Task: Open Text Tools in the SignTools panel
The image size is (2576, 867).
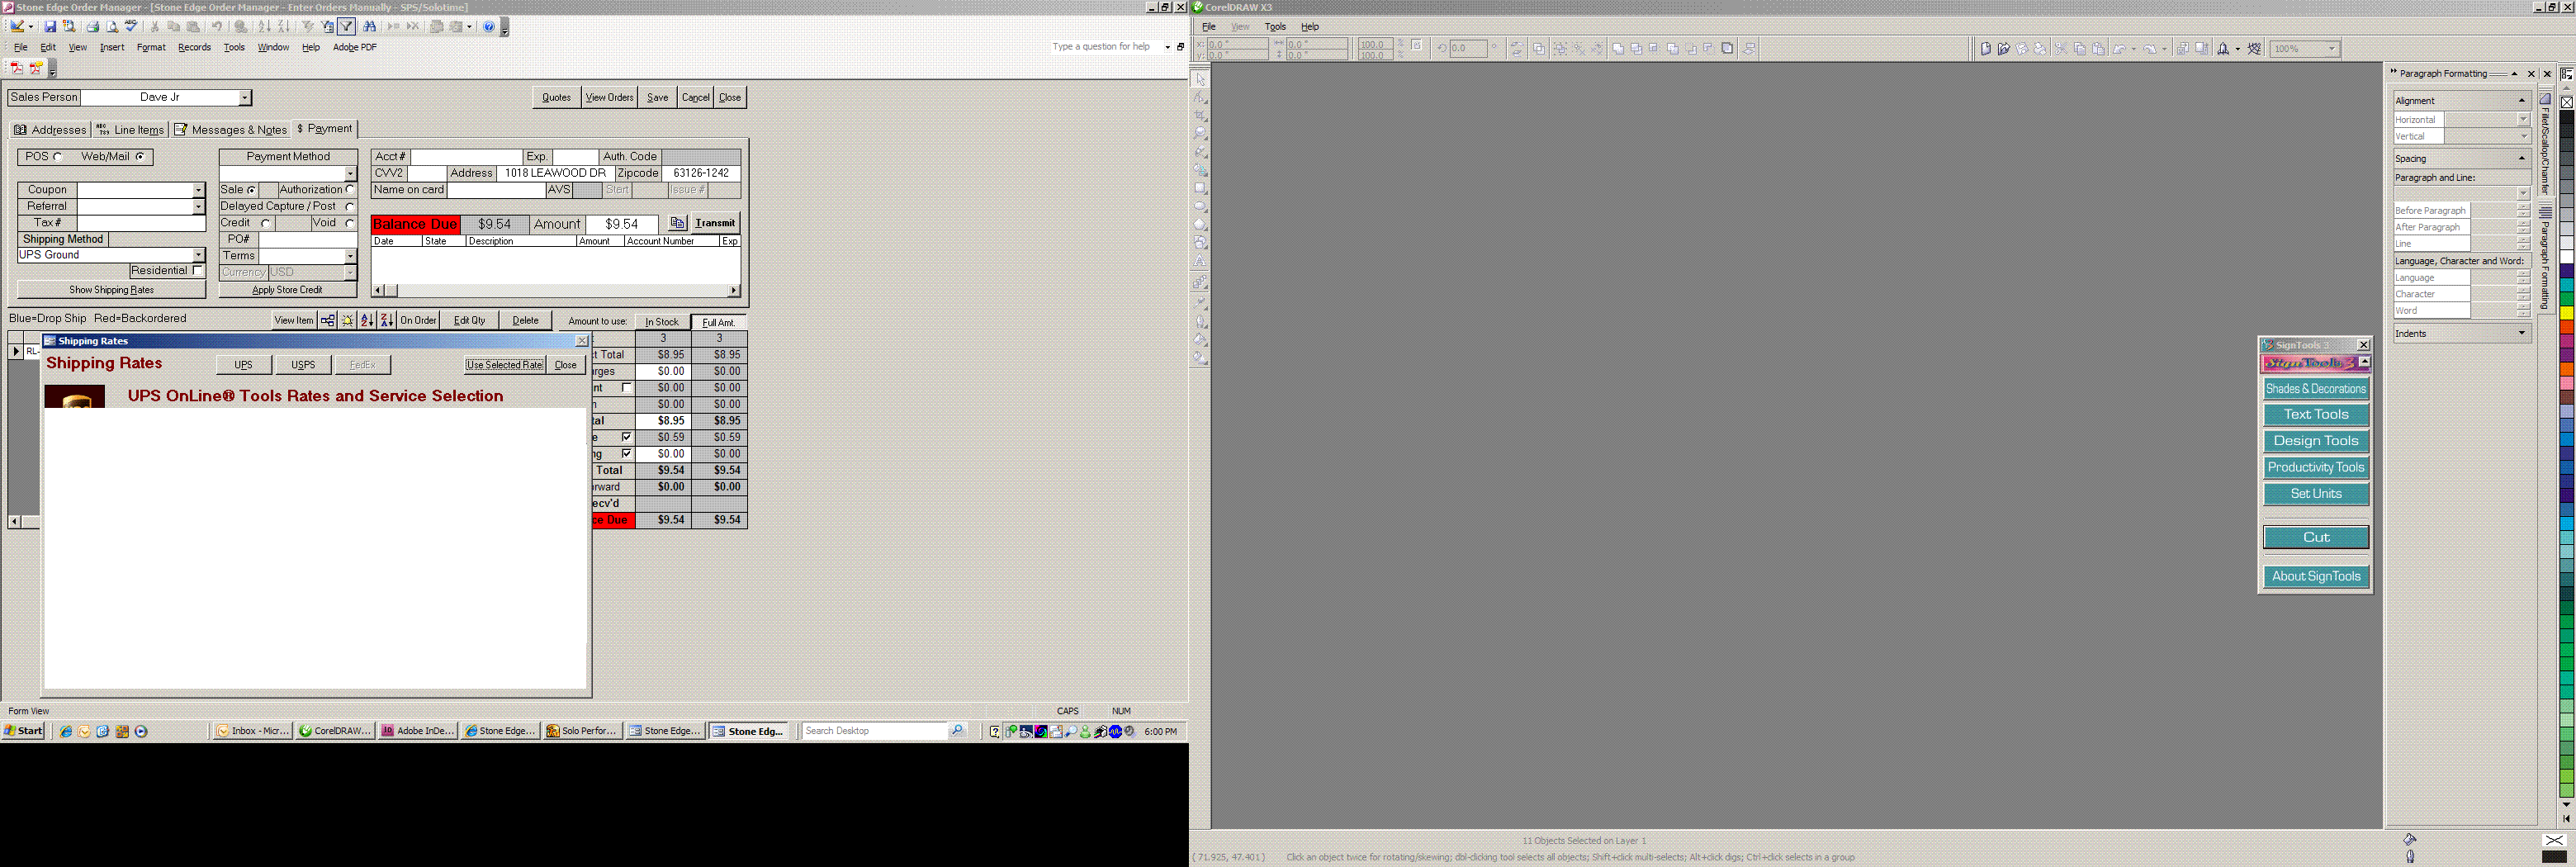Action: [2315, 415]
